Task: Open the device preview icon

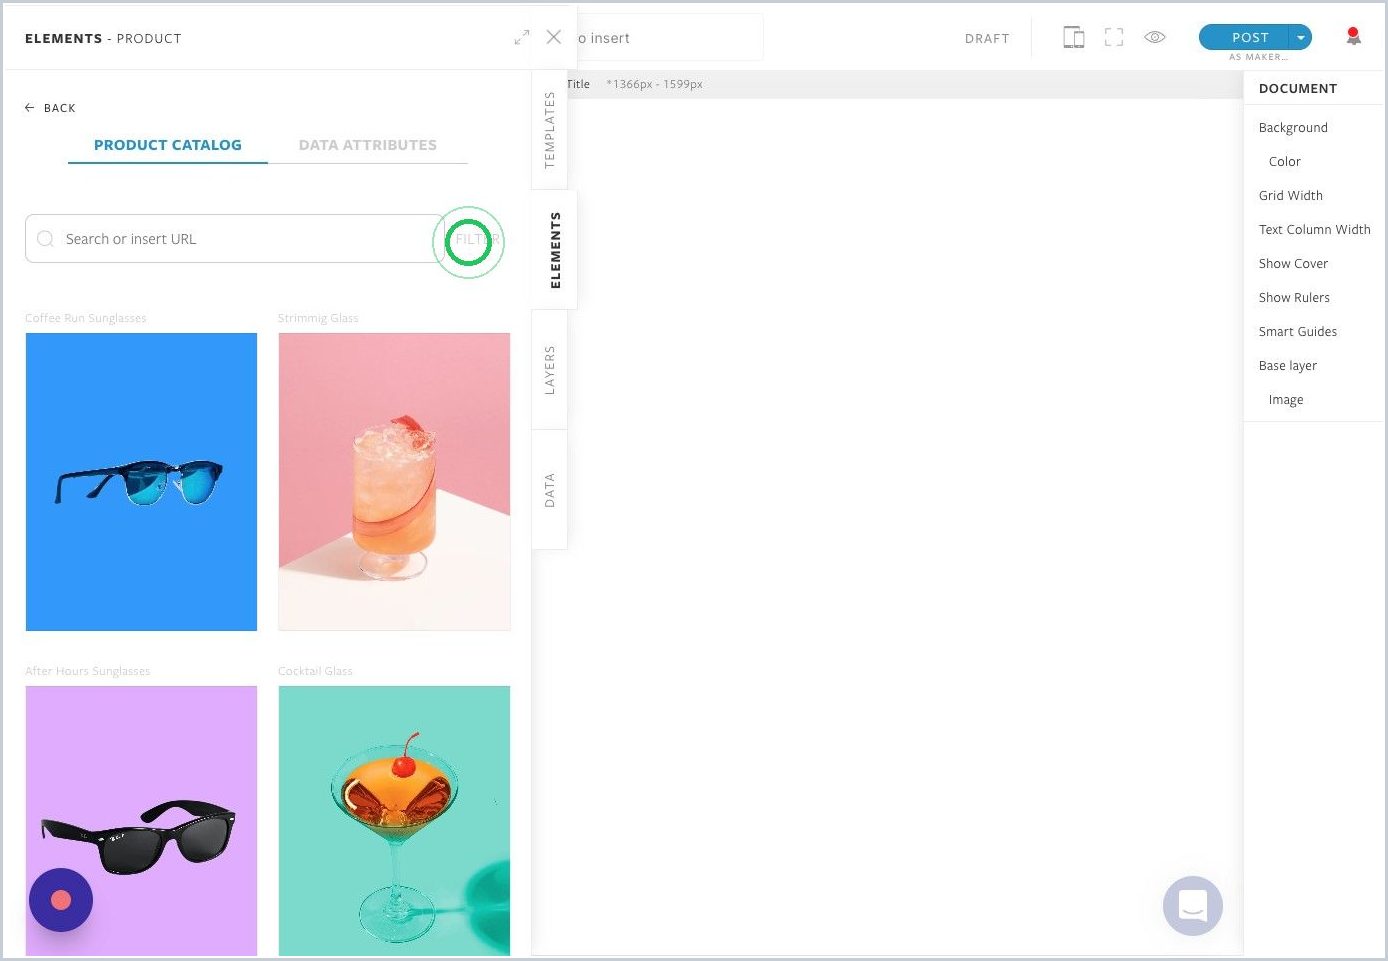Action: coord(1074,38)
